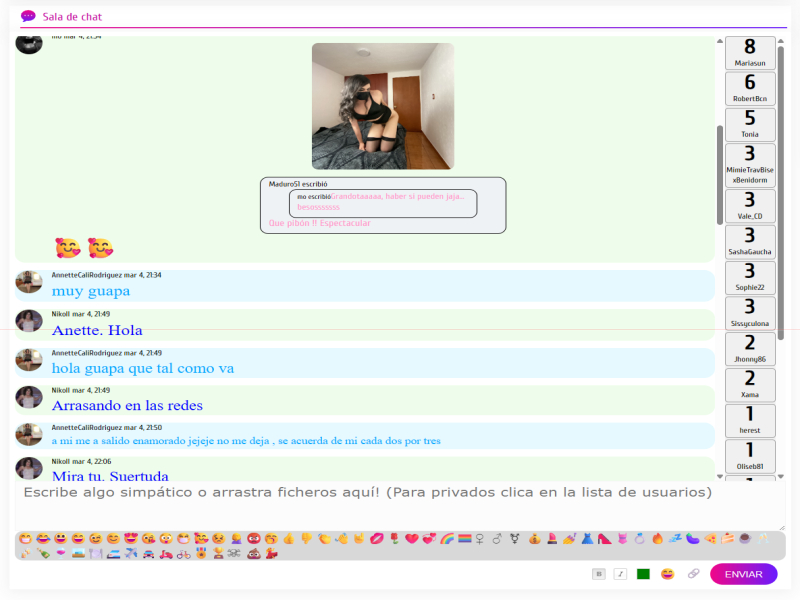Toggle bold text formatting

click(x=599, y=574)
